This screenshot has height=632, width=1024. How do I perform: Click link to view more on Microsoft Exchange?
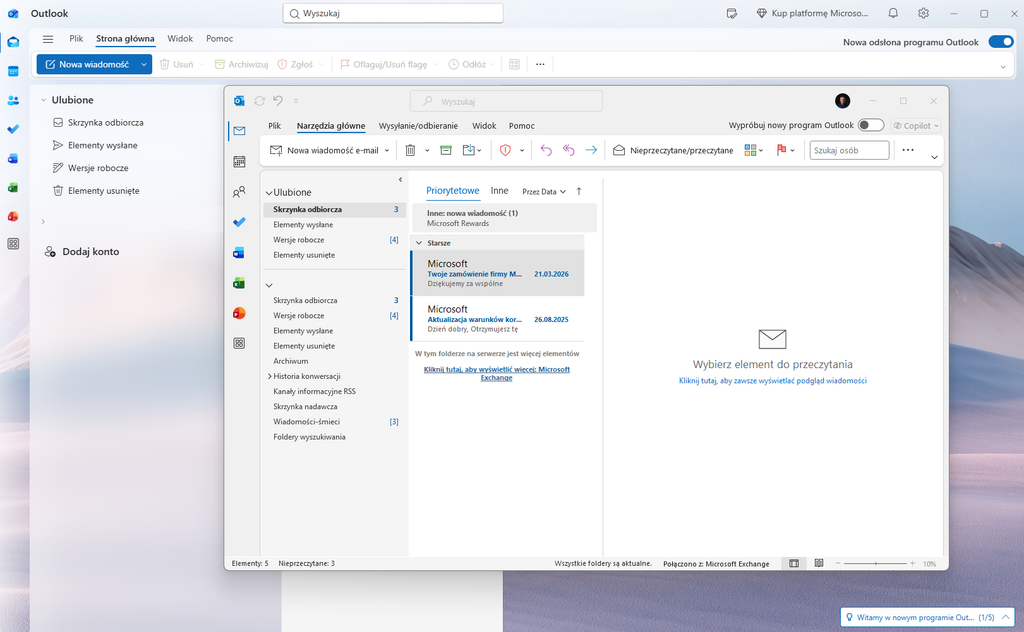point(496,373)
